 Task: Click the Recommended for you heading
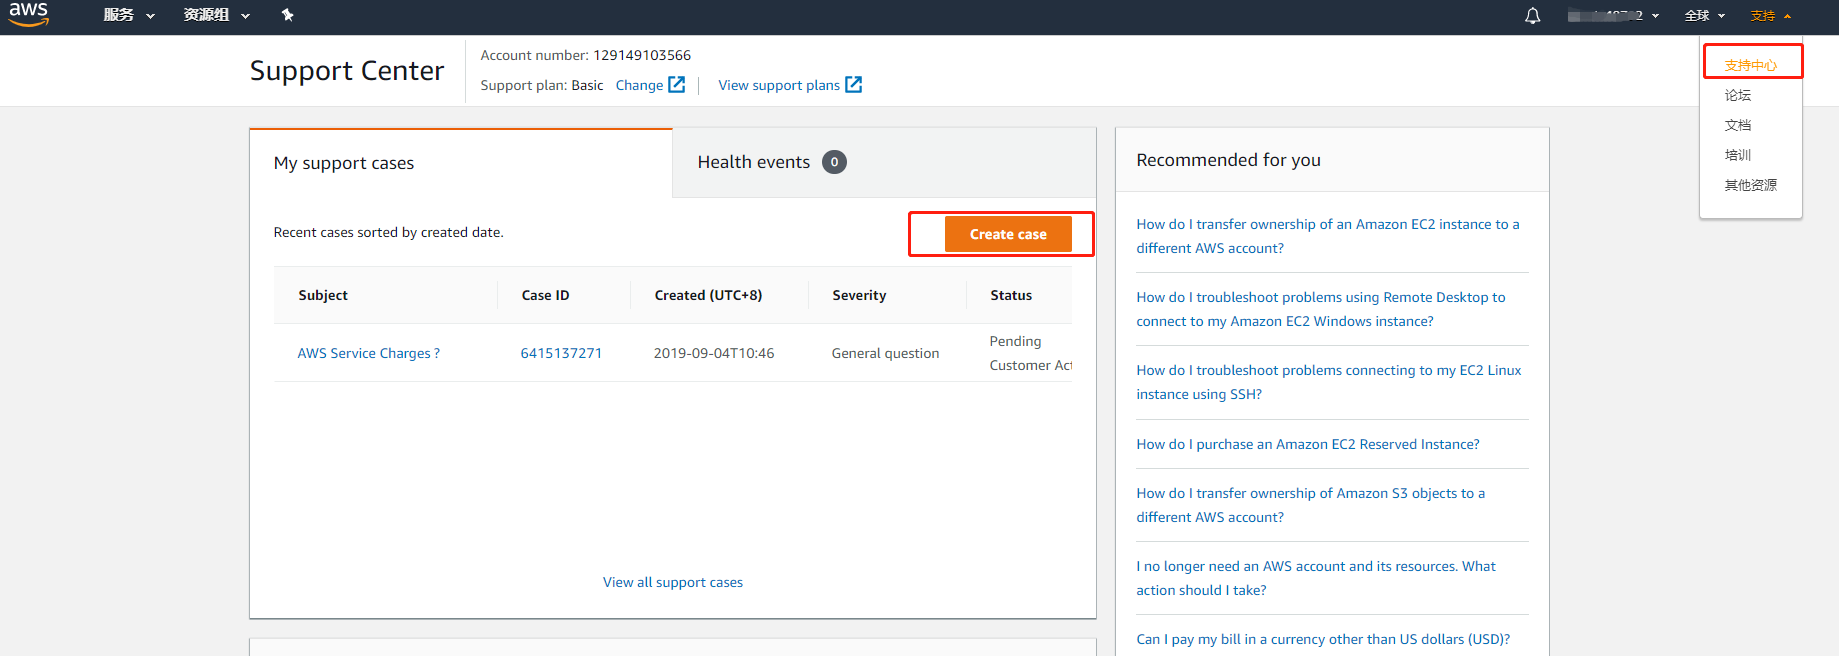[x=1228, y=160]
